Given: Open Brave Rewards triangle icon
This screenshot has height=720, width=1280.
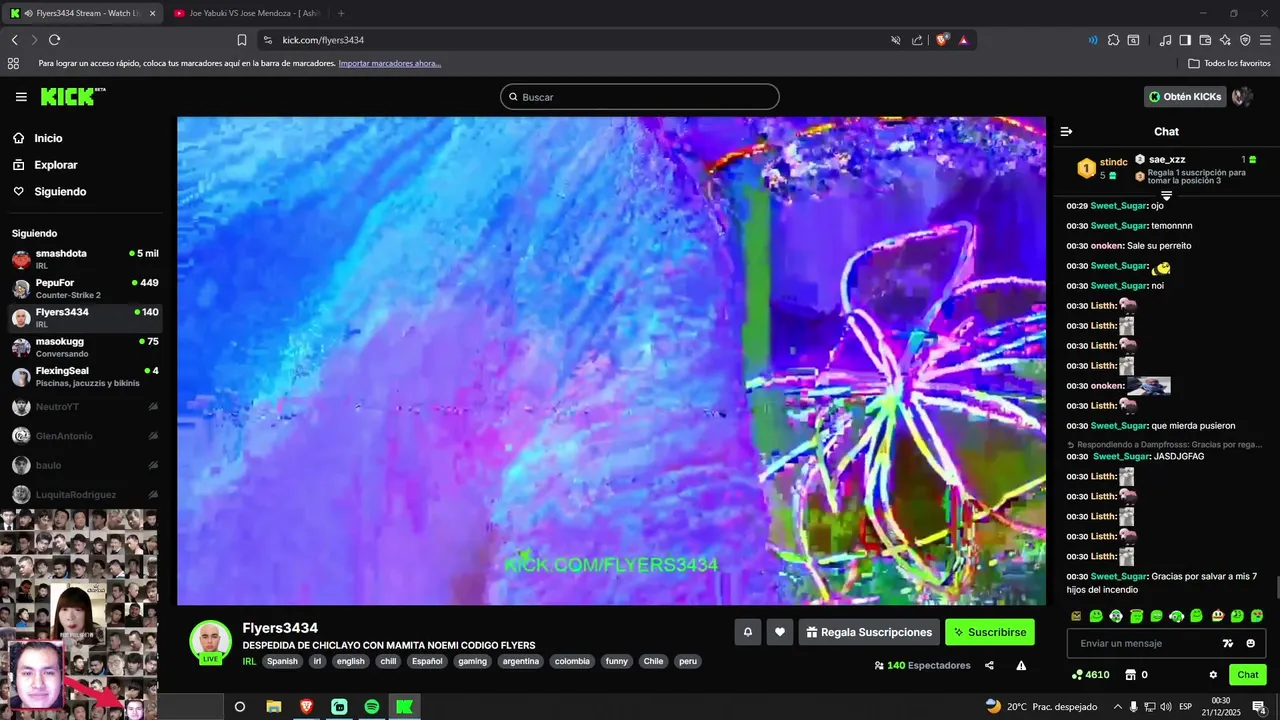Looking at the screenshot, I should click(x=963, y=40).
